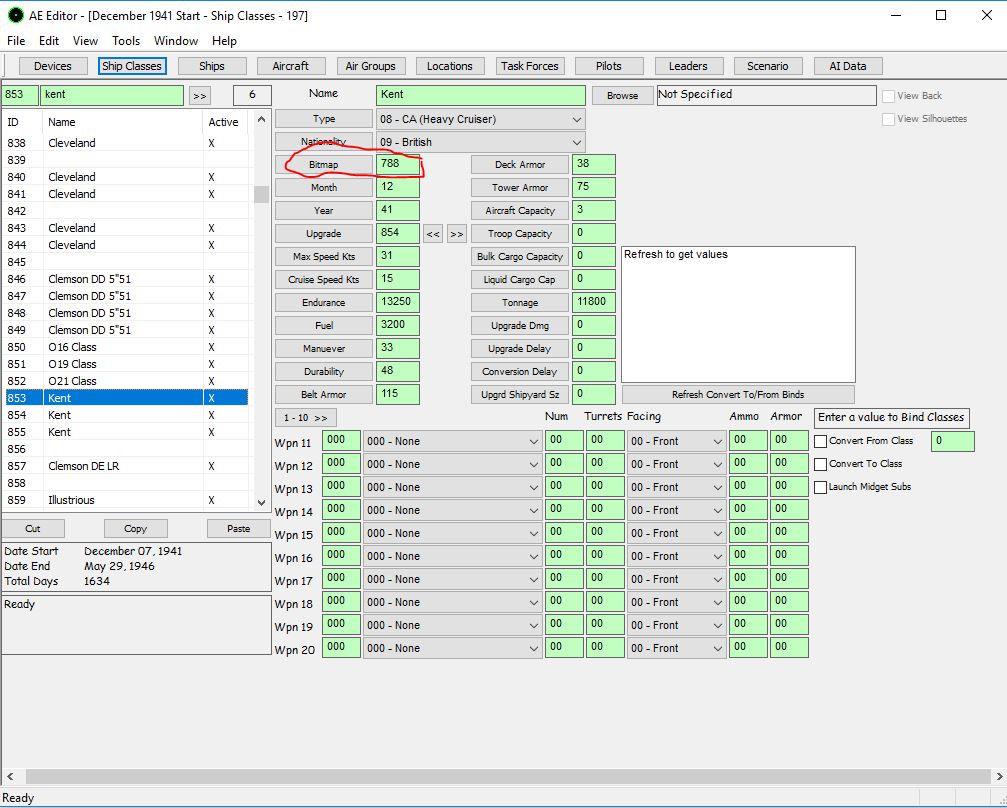Switch to the Scenario tab

768,66
